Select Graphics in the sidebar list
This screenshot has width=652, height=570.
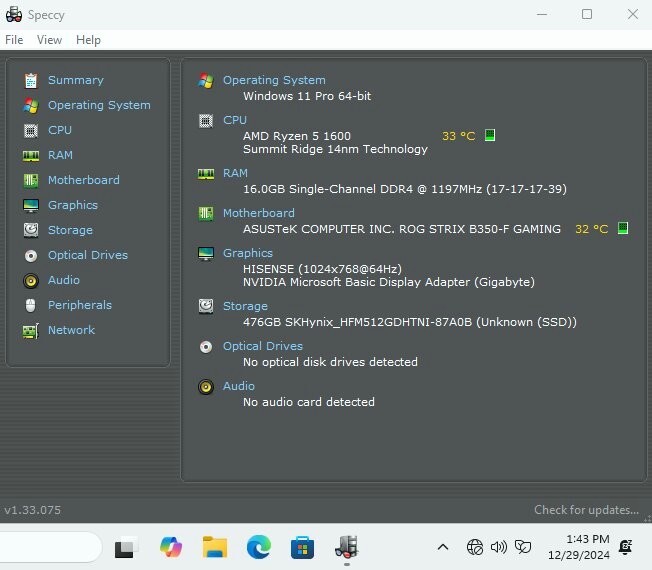[73, 205]
